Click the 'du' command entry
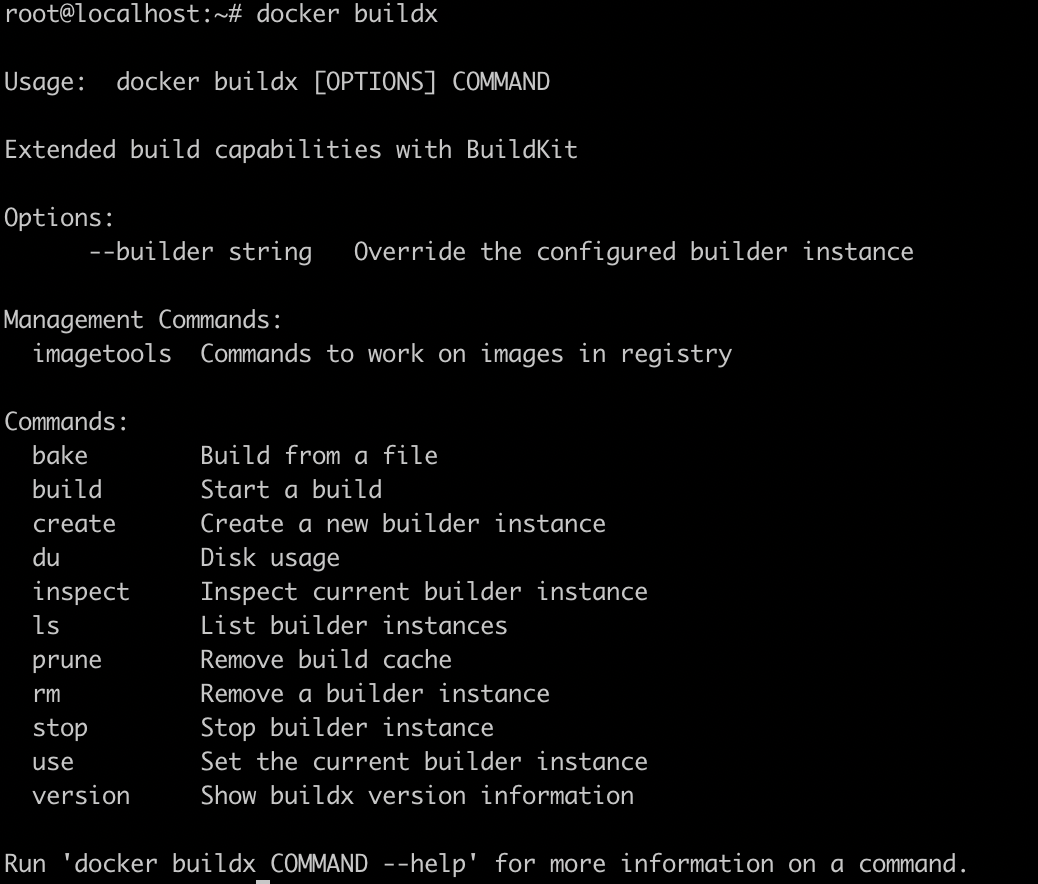 click(46, 558)
